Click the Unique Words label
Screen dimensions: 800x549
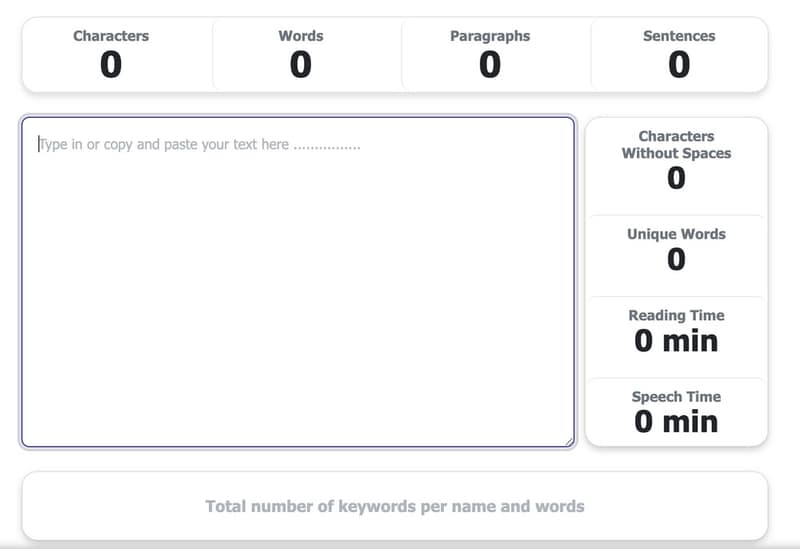[x=676, y=234]
